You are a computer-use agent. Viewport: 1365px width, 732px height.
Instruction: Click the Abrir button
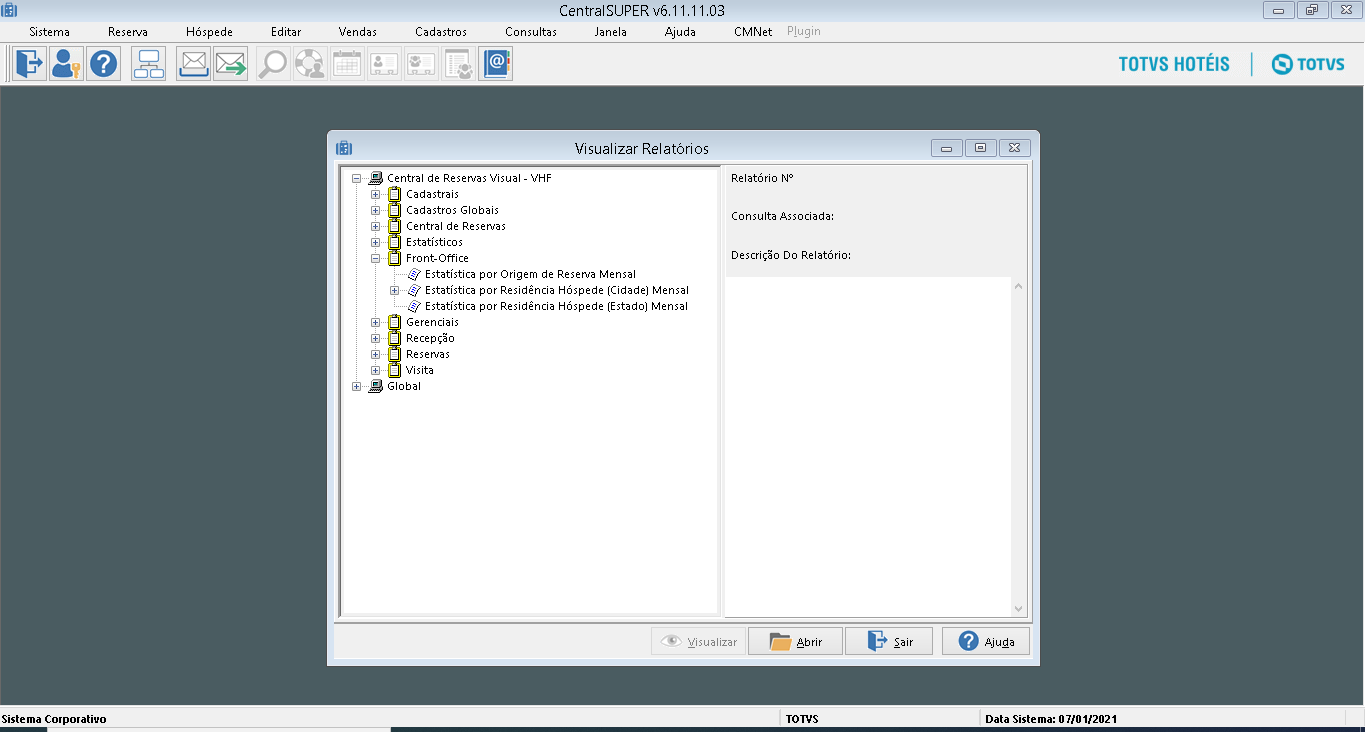click(795, 642)
